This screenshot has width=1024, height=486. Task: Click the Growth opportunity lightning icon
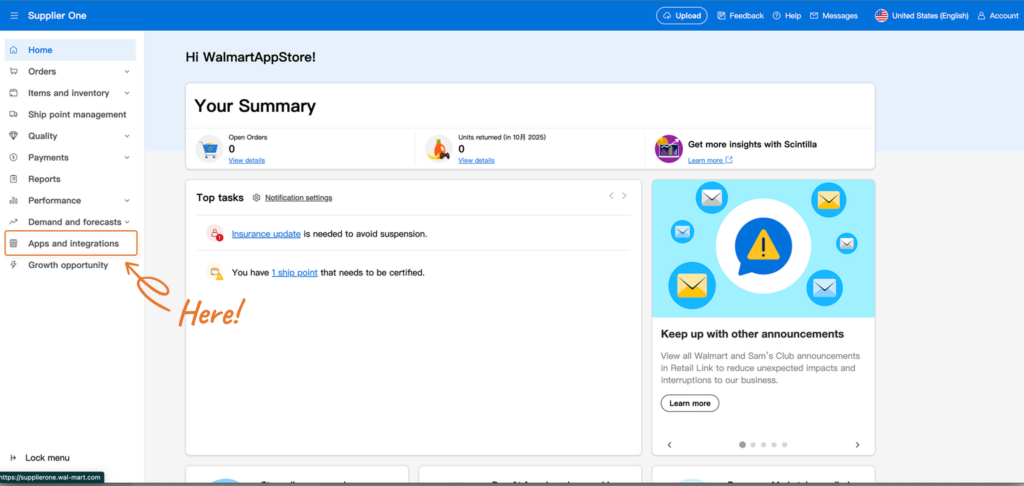(x=14, y=265)
